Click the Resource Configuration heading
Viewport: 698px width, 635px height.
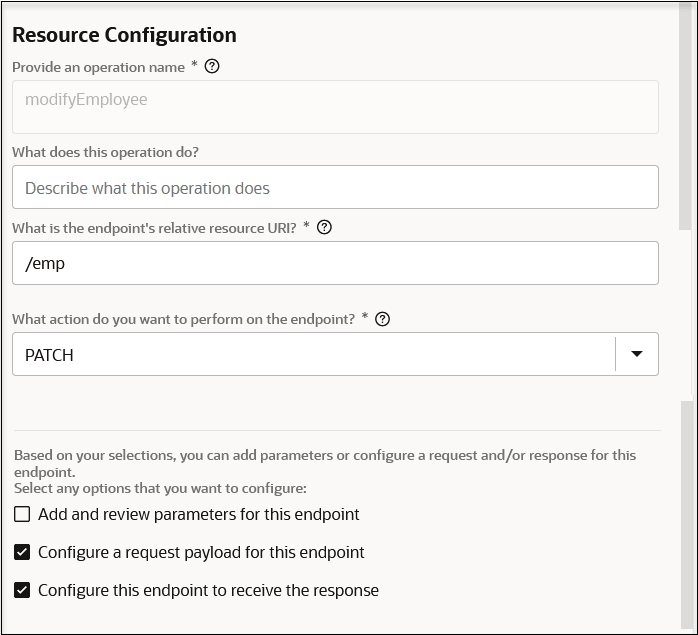point(124,35)
